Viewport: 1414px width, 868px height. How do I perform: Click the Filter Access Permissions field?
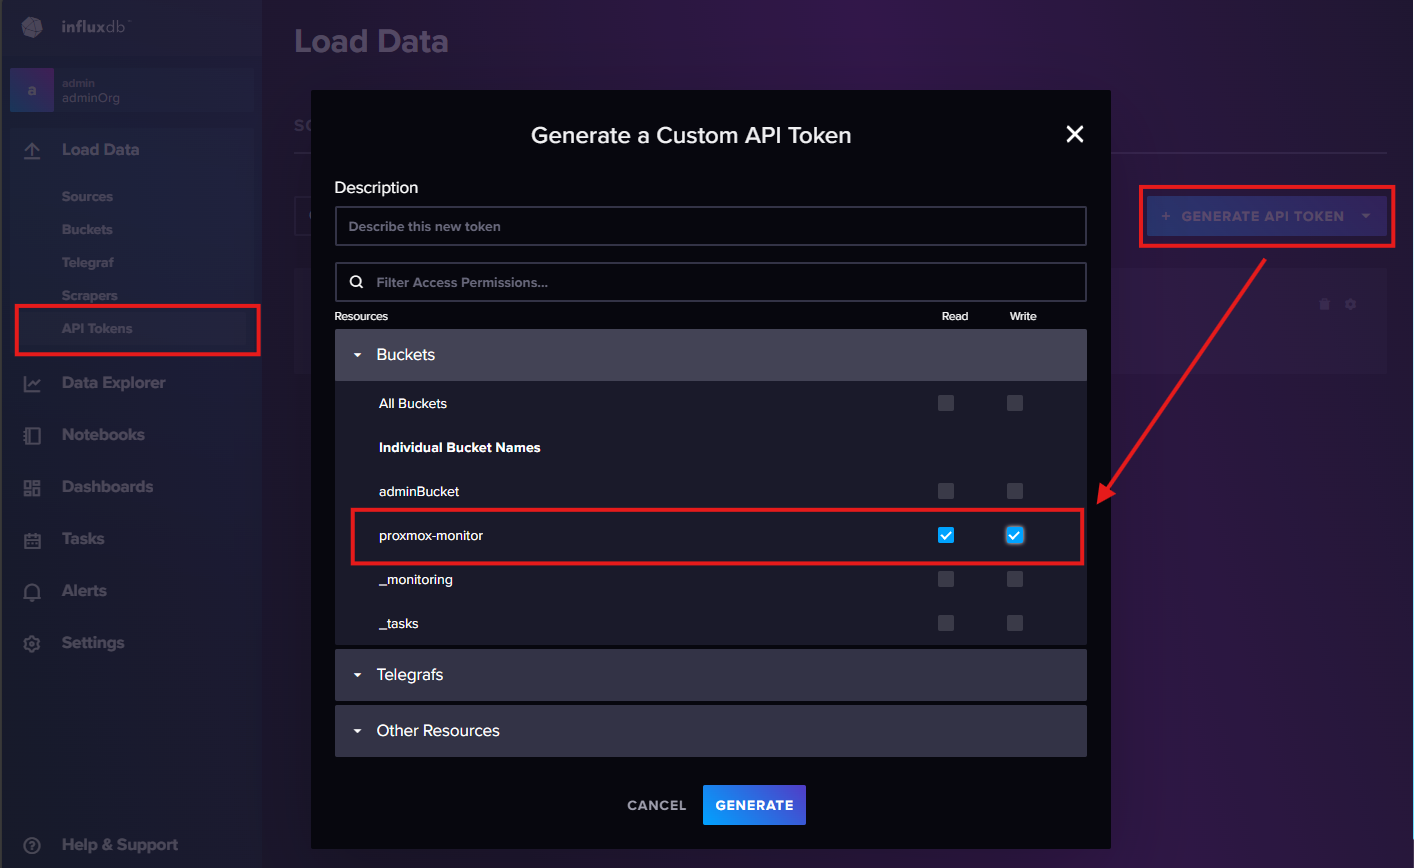(711, 282)
